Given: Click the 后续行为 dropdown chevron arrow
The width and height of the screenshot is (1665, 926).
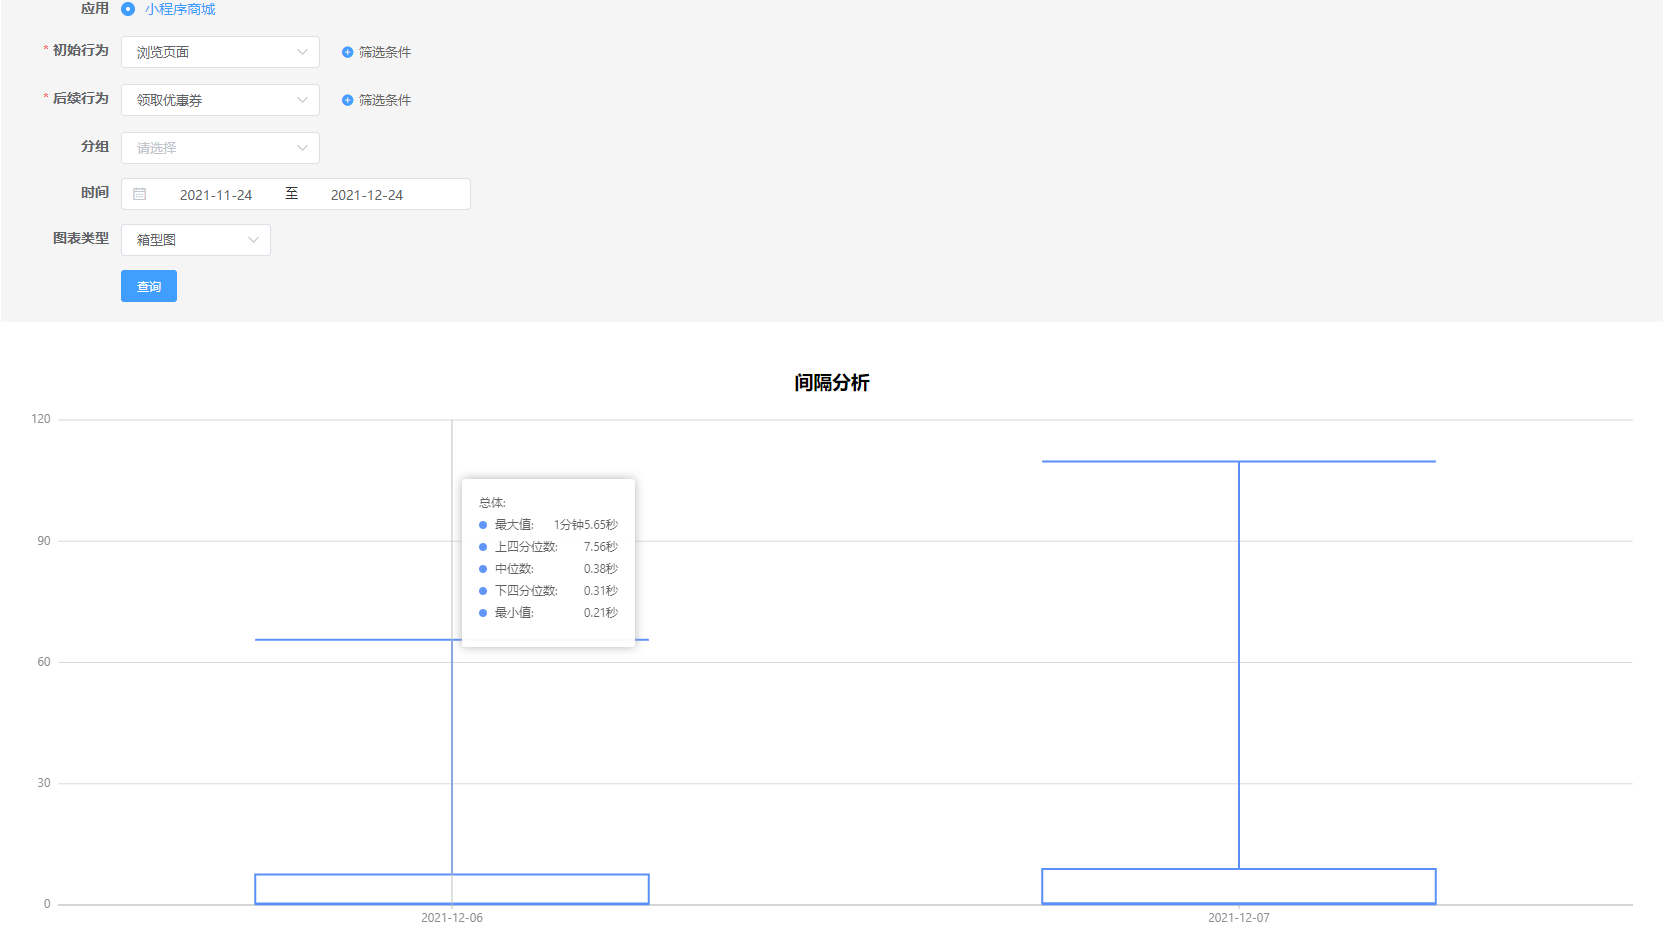Looking at the screenshot, I should [x=302, y=100].
